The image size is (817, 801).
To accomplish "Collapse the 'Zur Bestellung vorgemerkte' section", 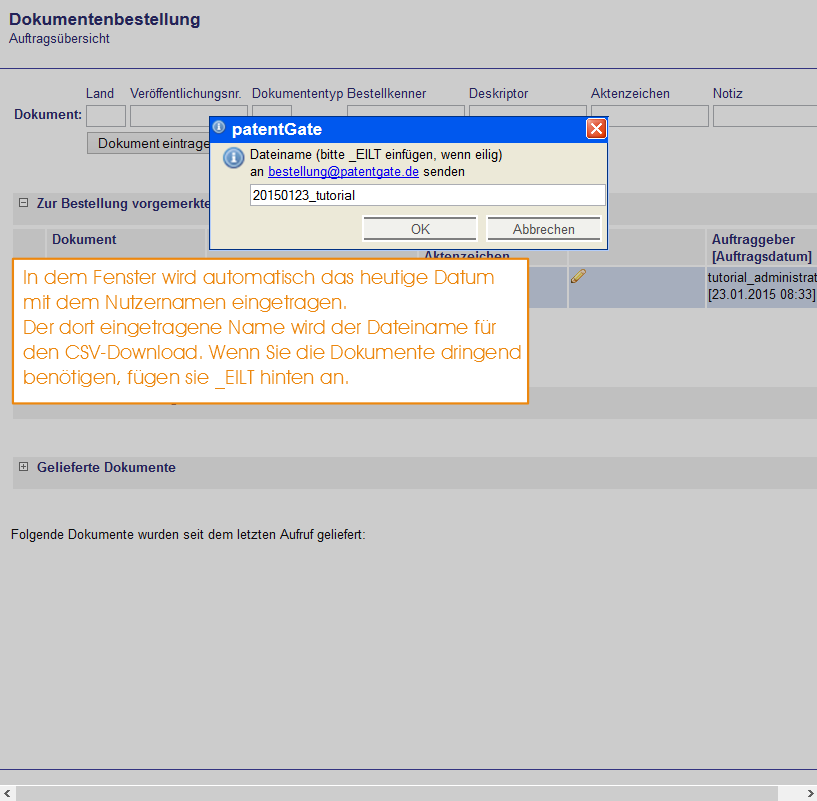I will click(x=23, y=203).
